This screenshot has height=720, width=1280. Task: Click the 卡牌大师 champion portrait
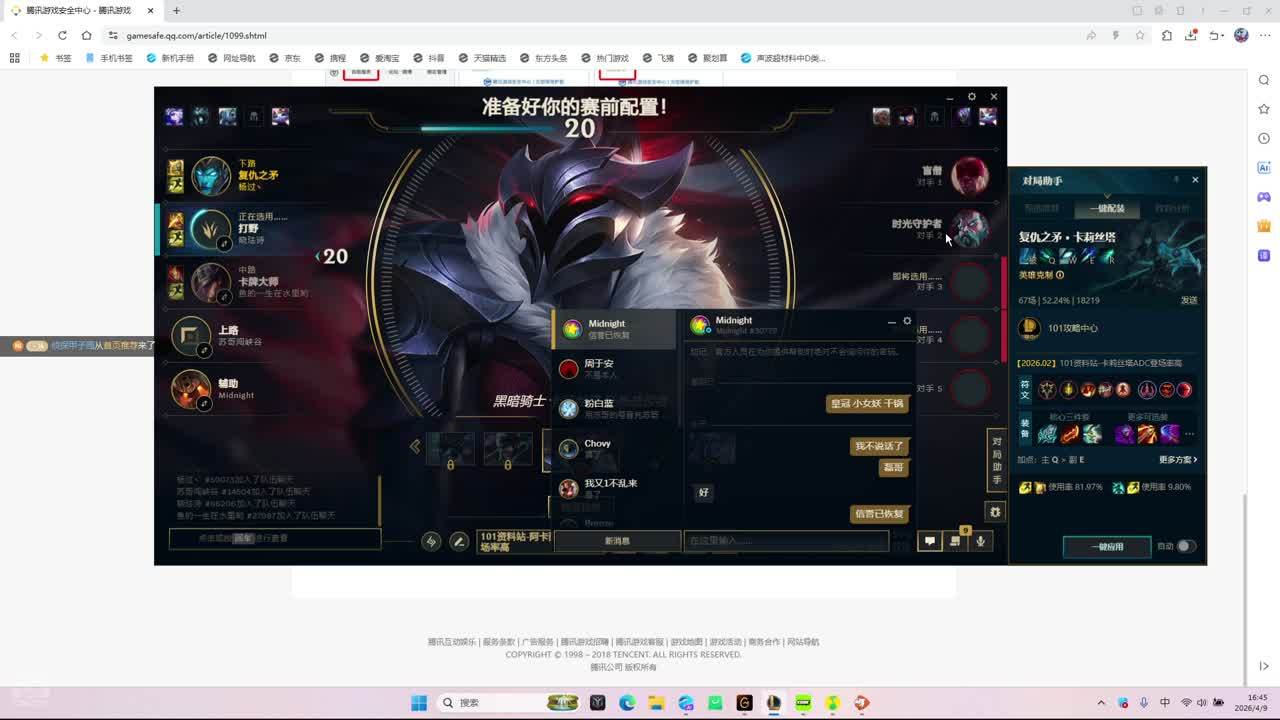pos(211,282)
